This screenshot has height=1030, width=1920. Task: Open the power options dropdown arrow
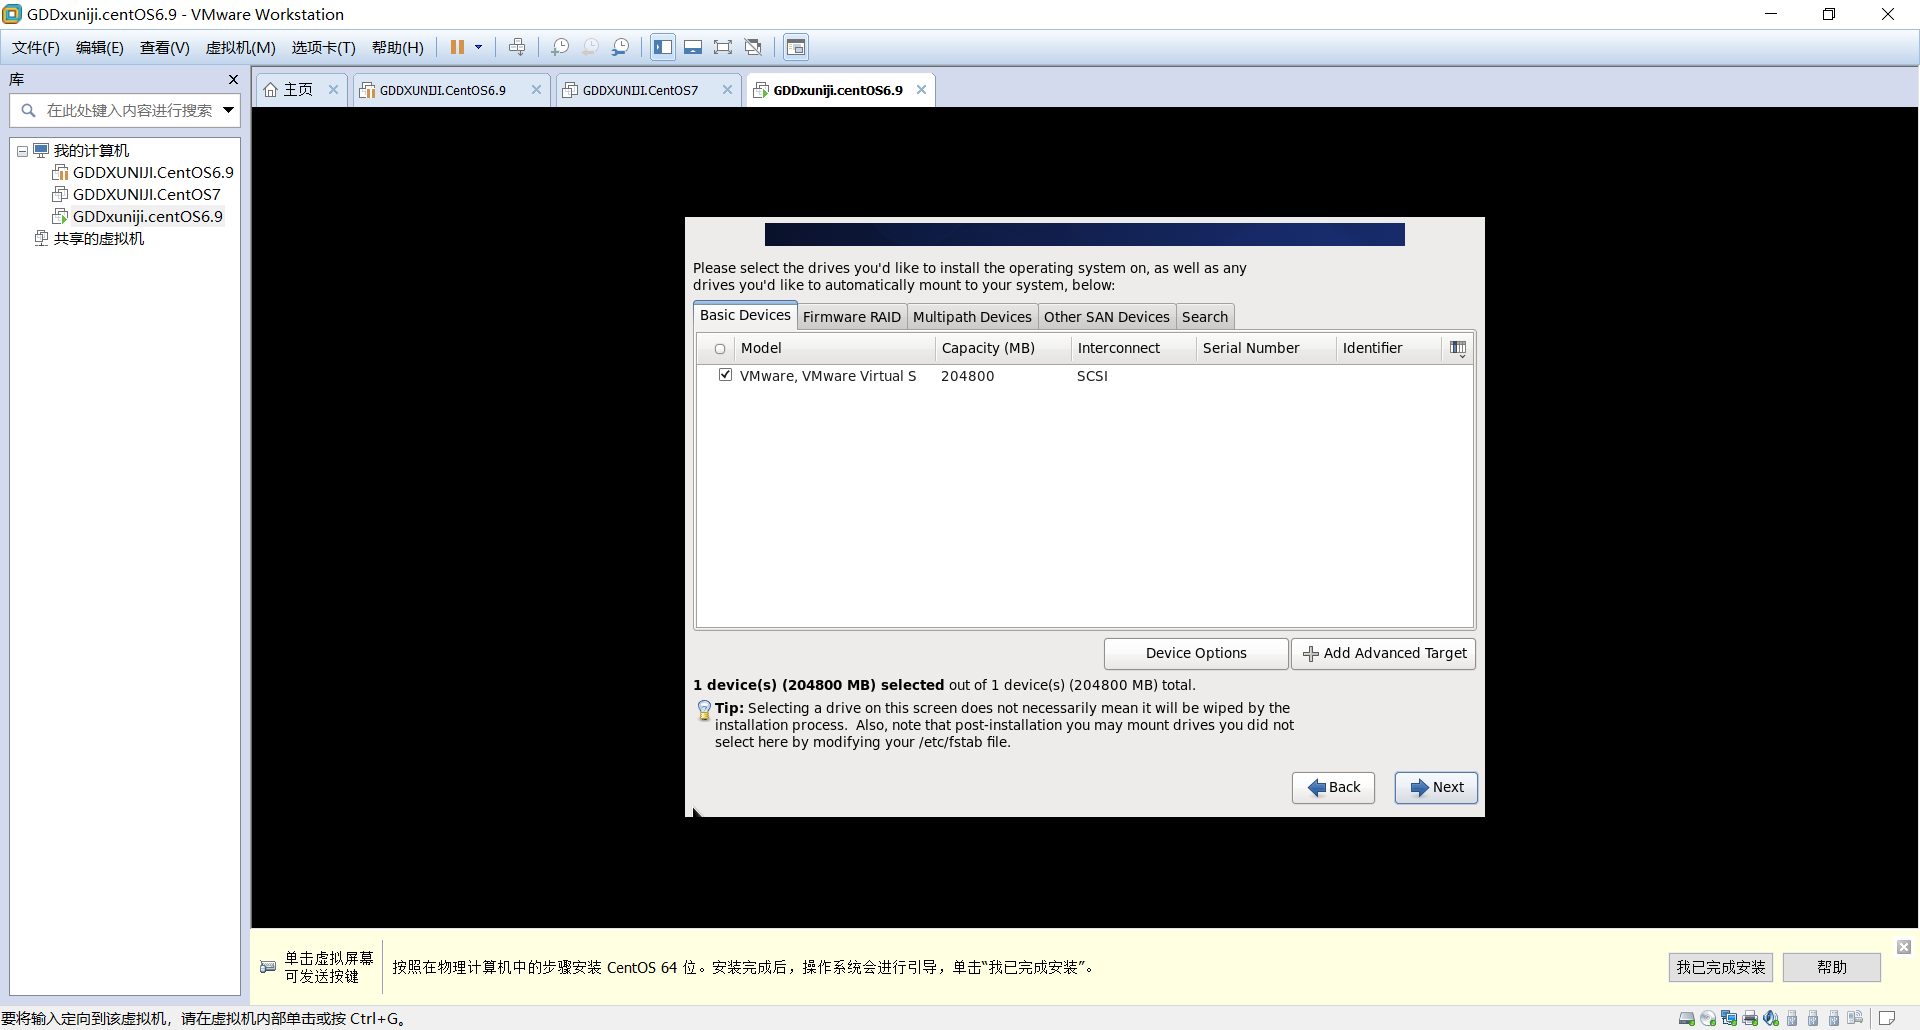click(478, 47)
